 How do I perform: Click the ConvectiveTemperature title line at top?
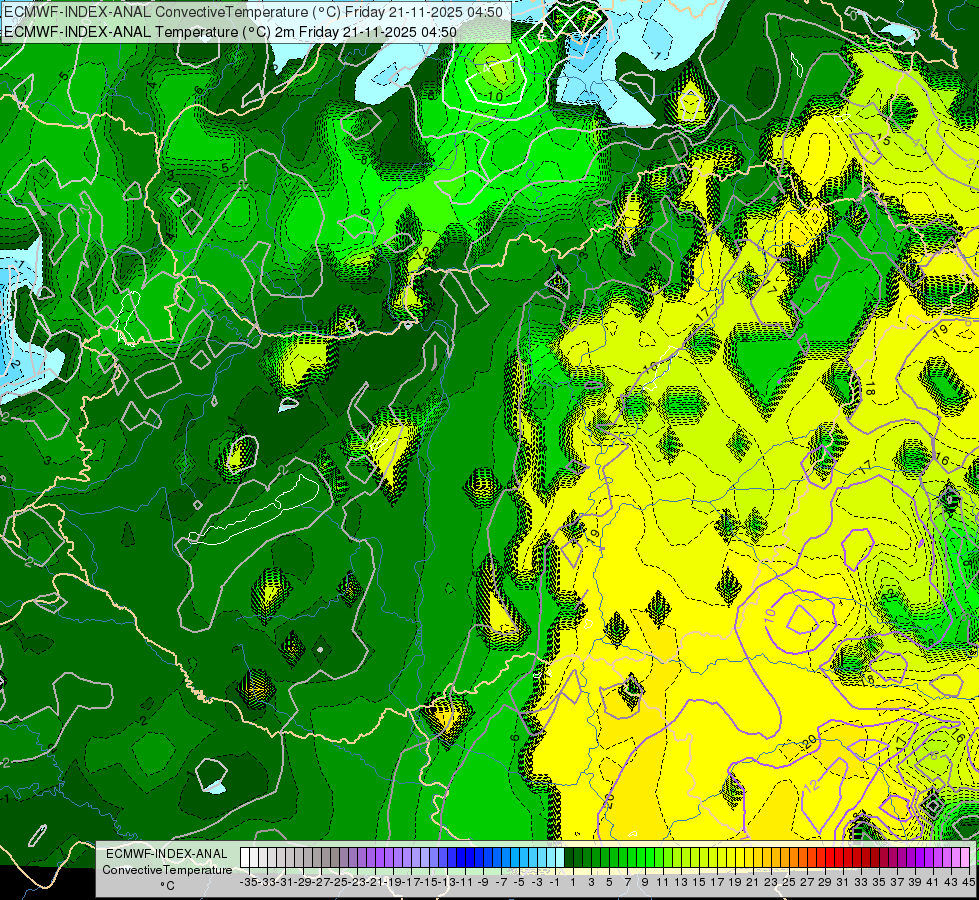[253, 11]
